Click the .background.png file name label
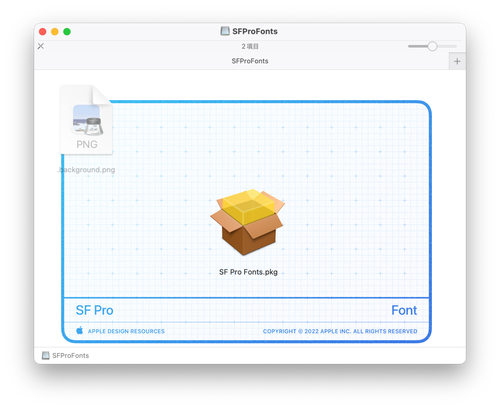The height and width of the screenshot is (409, 500). [86, 170]
